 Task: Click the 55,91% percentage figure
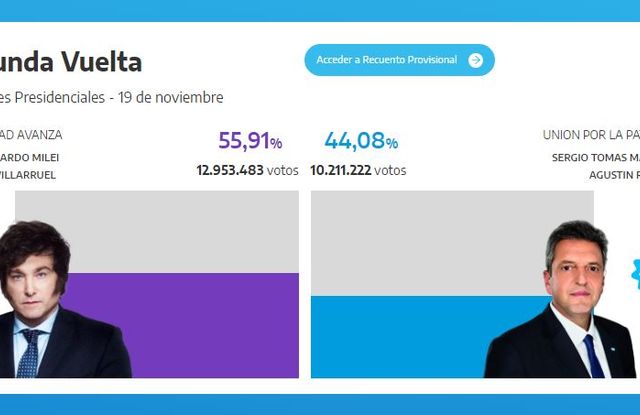click(250, 141)
